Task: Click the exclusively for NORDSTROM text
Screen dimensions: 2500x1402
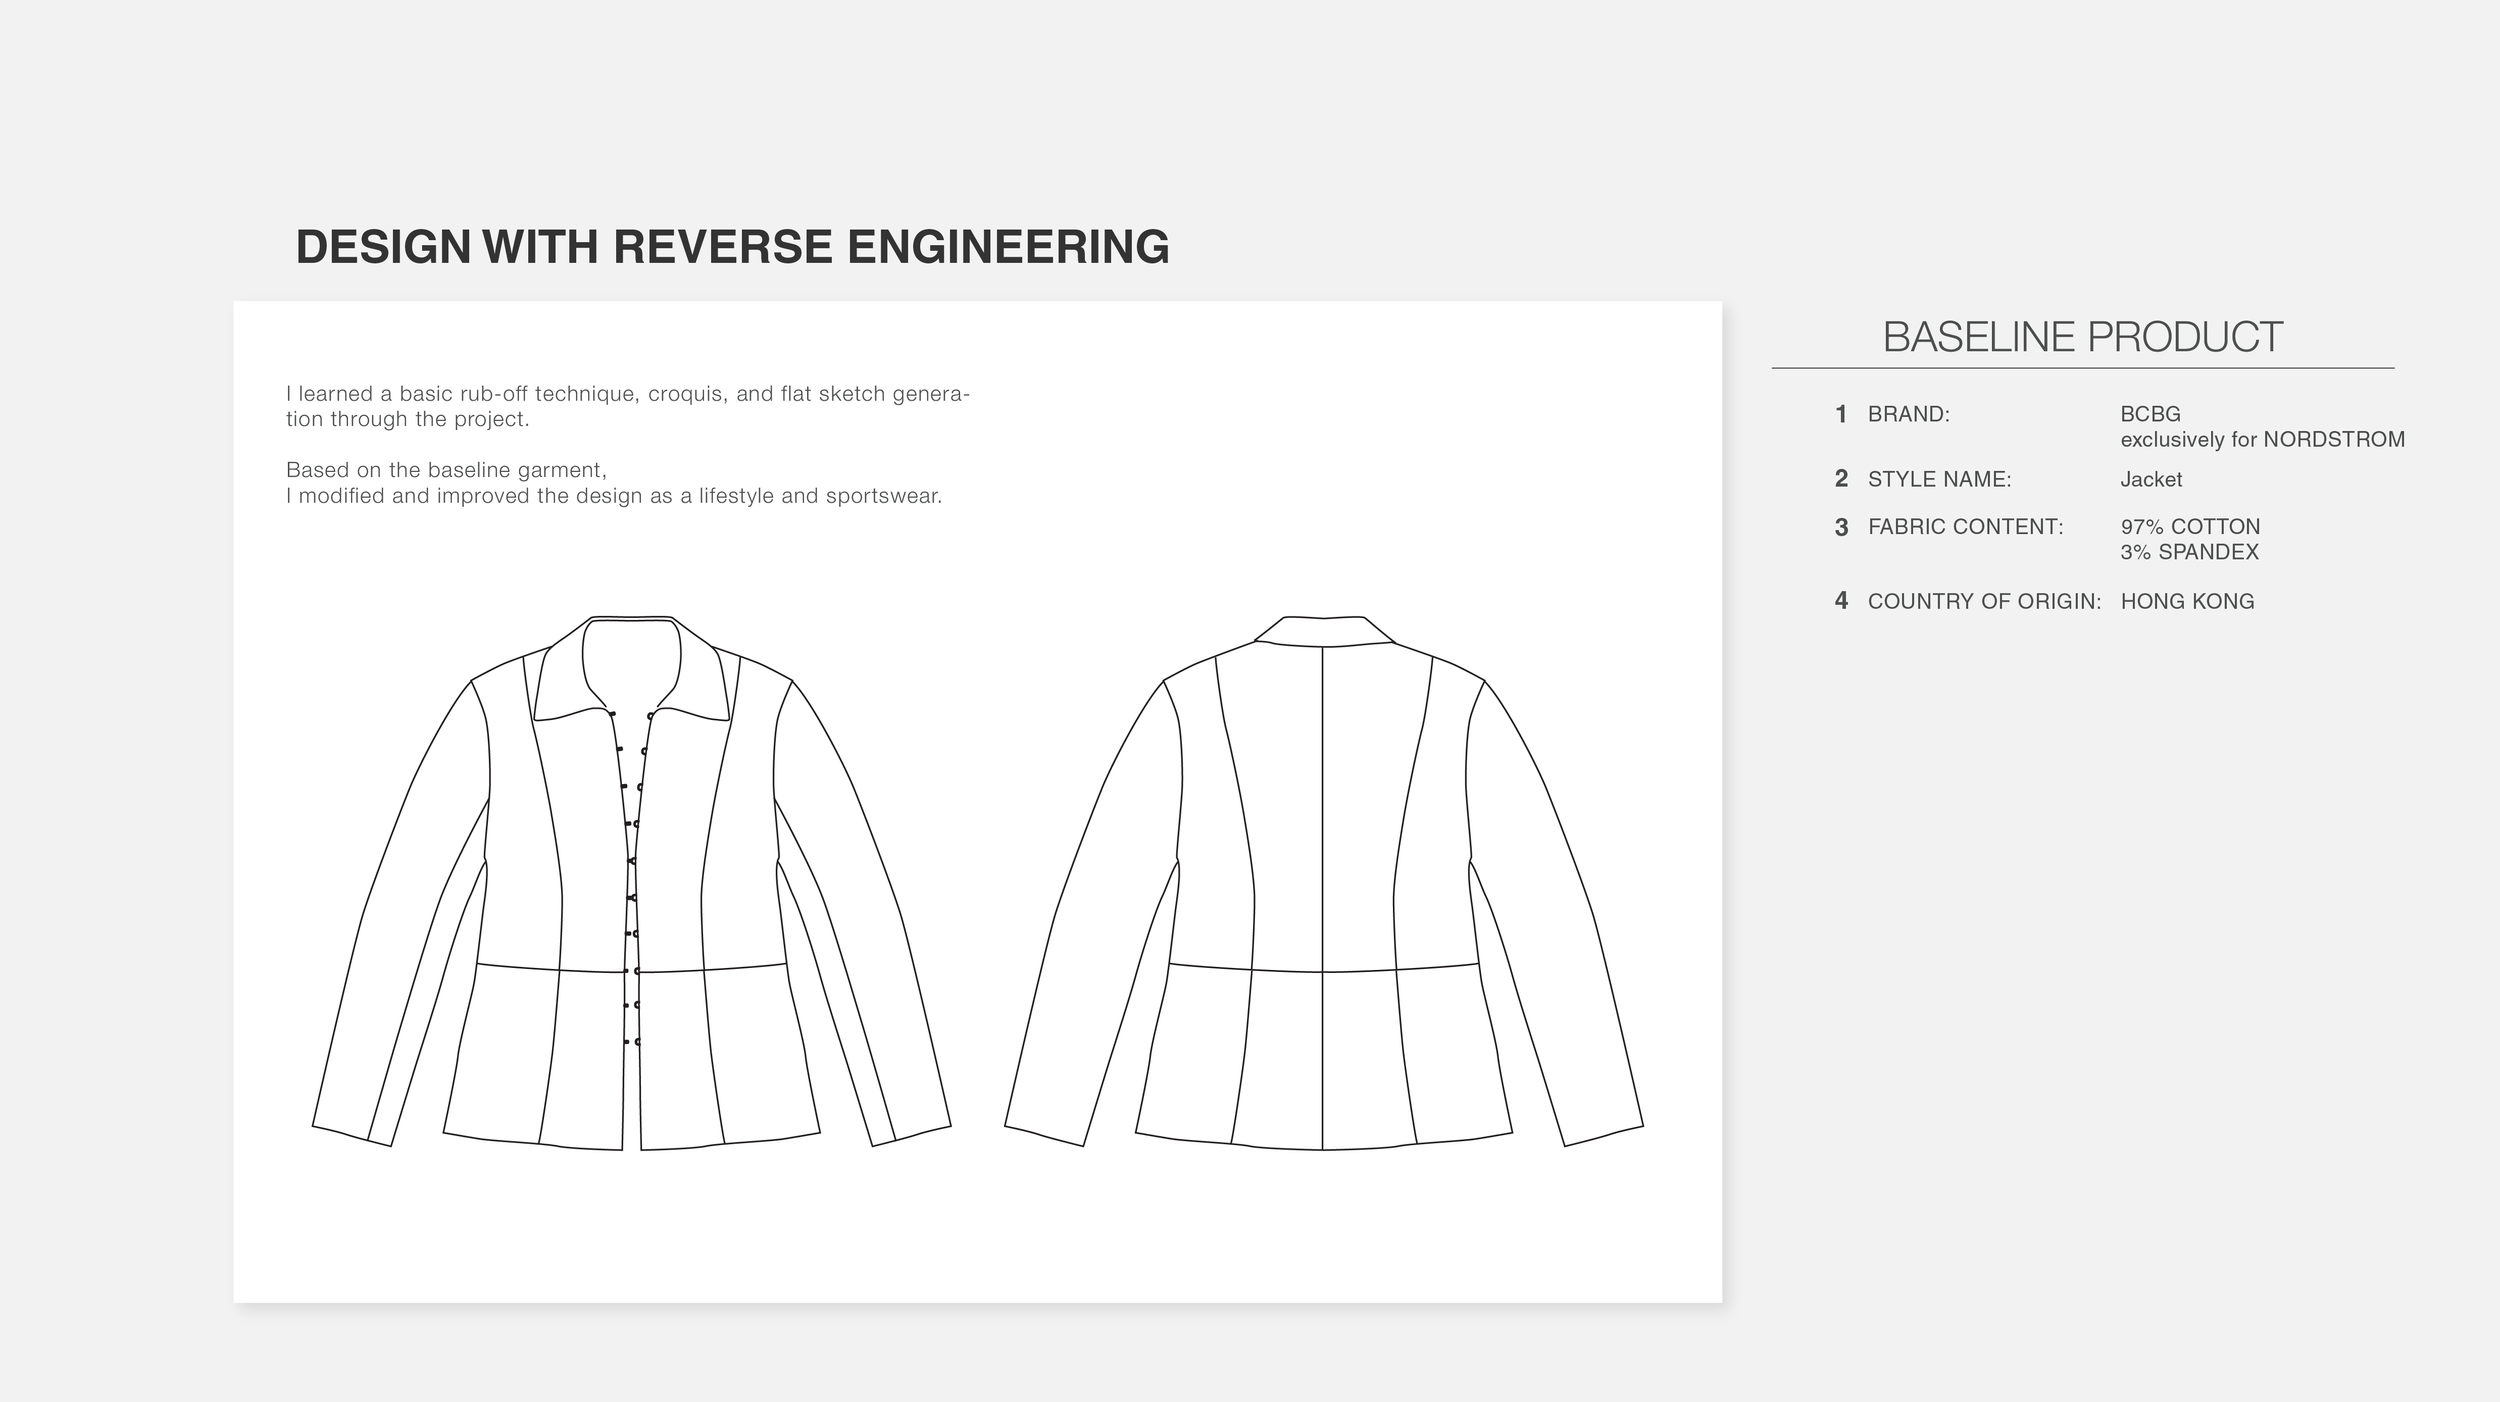Action: point(2262,440)
